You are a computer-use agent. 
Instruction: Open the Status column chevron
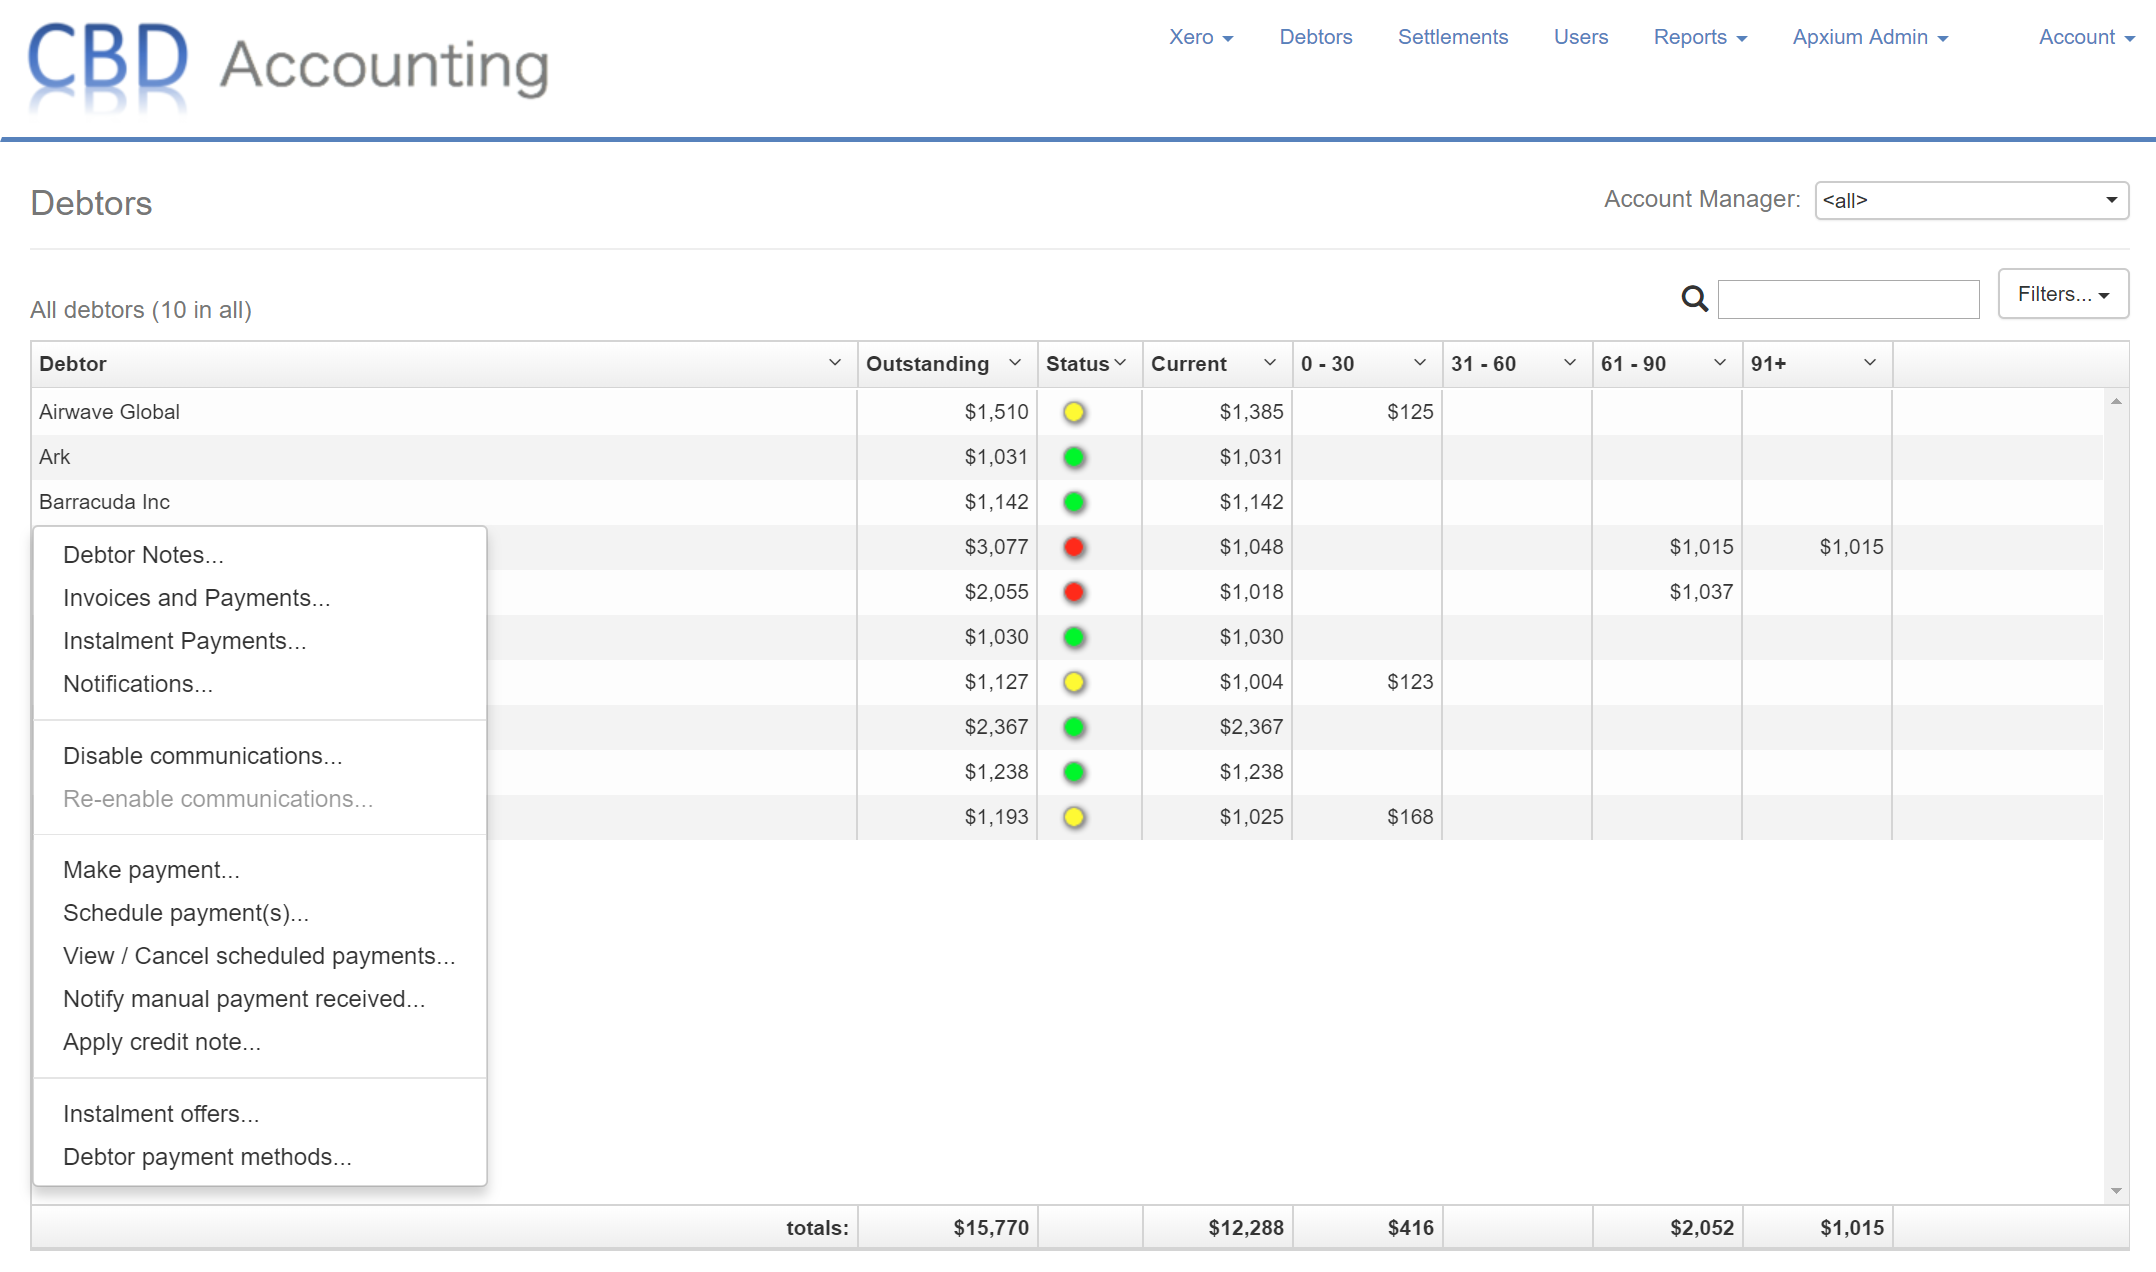pos(1120,363)
